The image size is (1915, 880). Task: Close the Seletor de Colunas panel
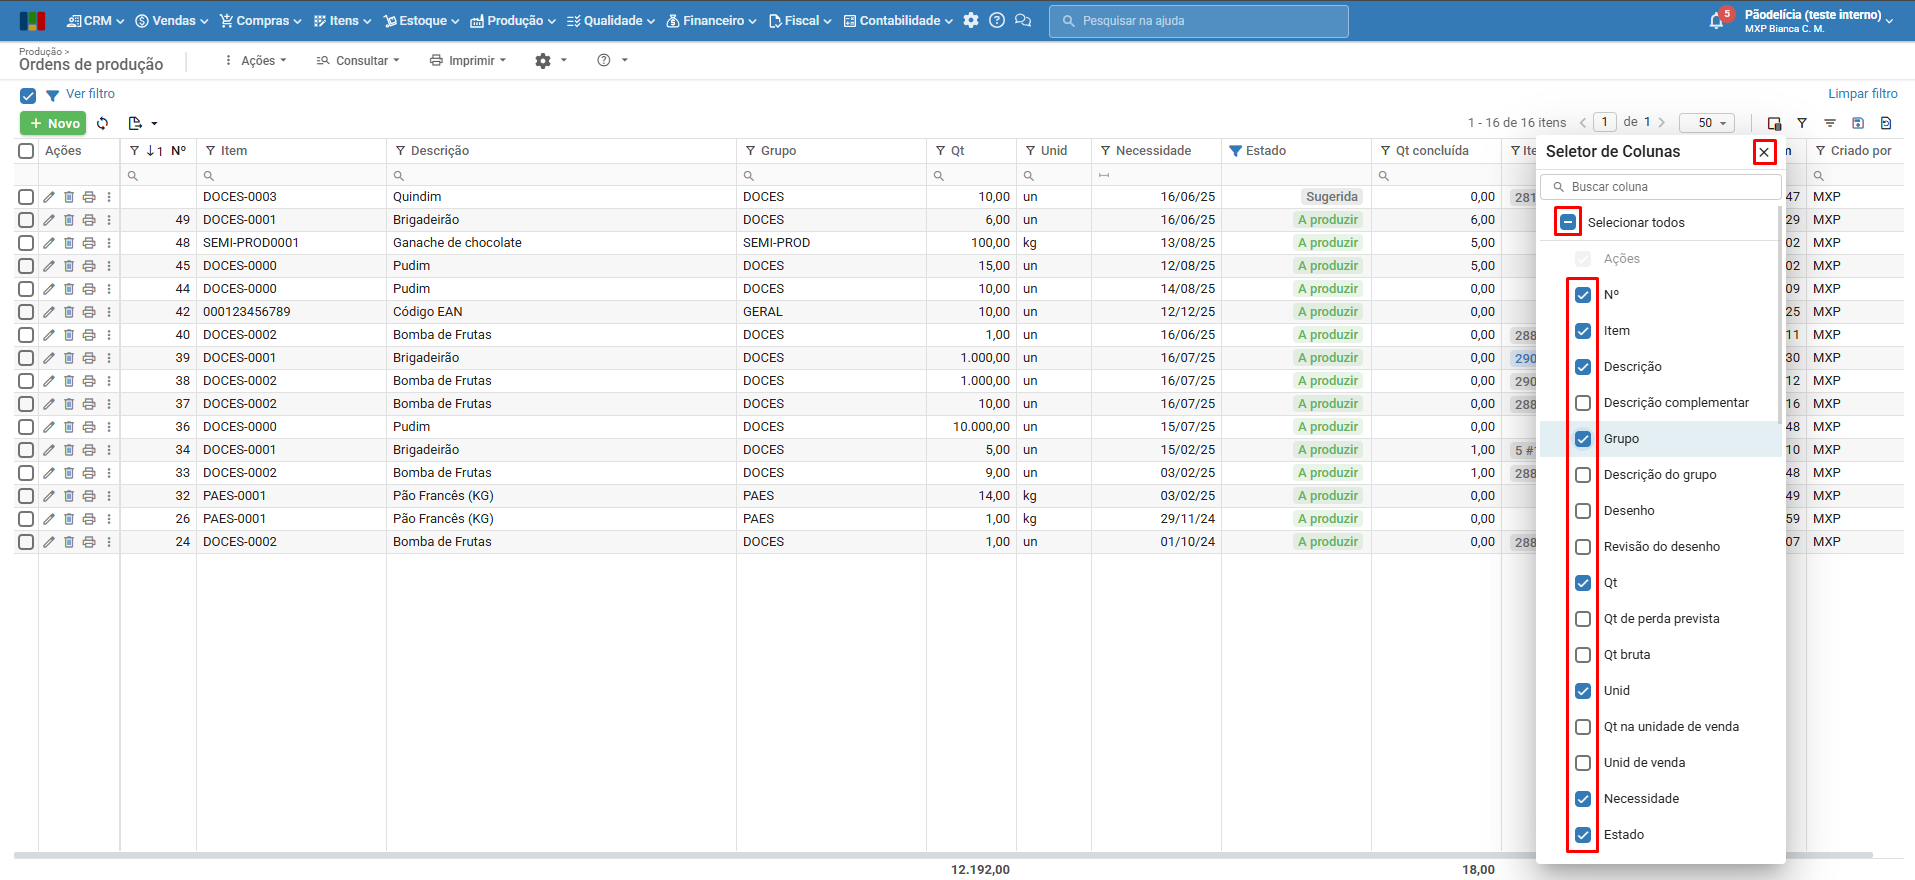(1764, 152)
